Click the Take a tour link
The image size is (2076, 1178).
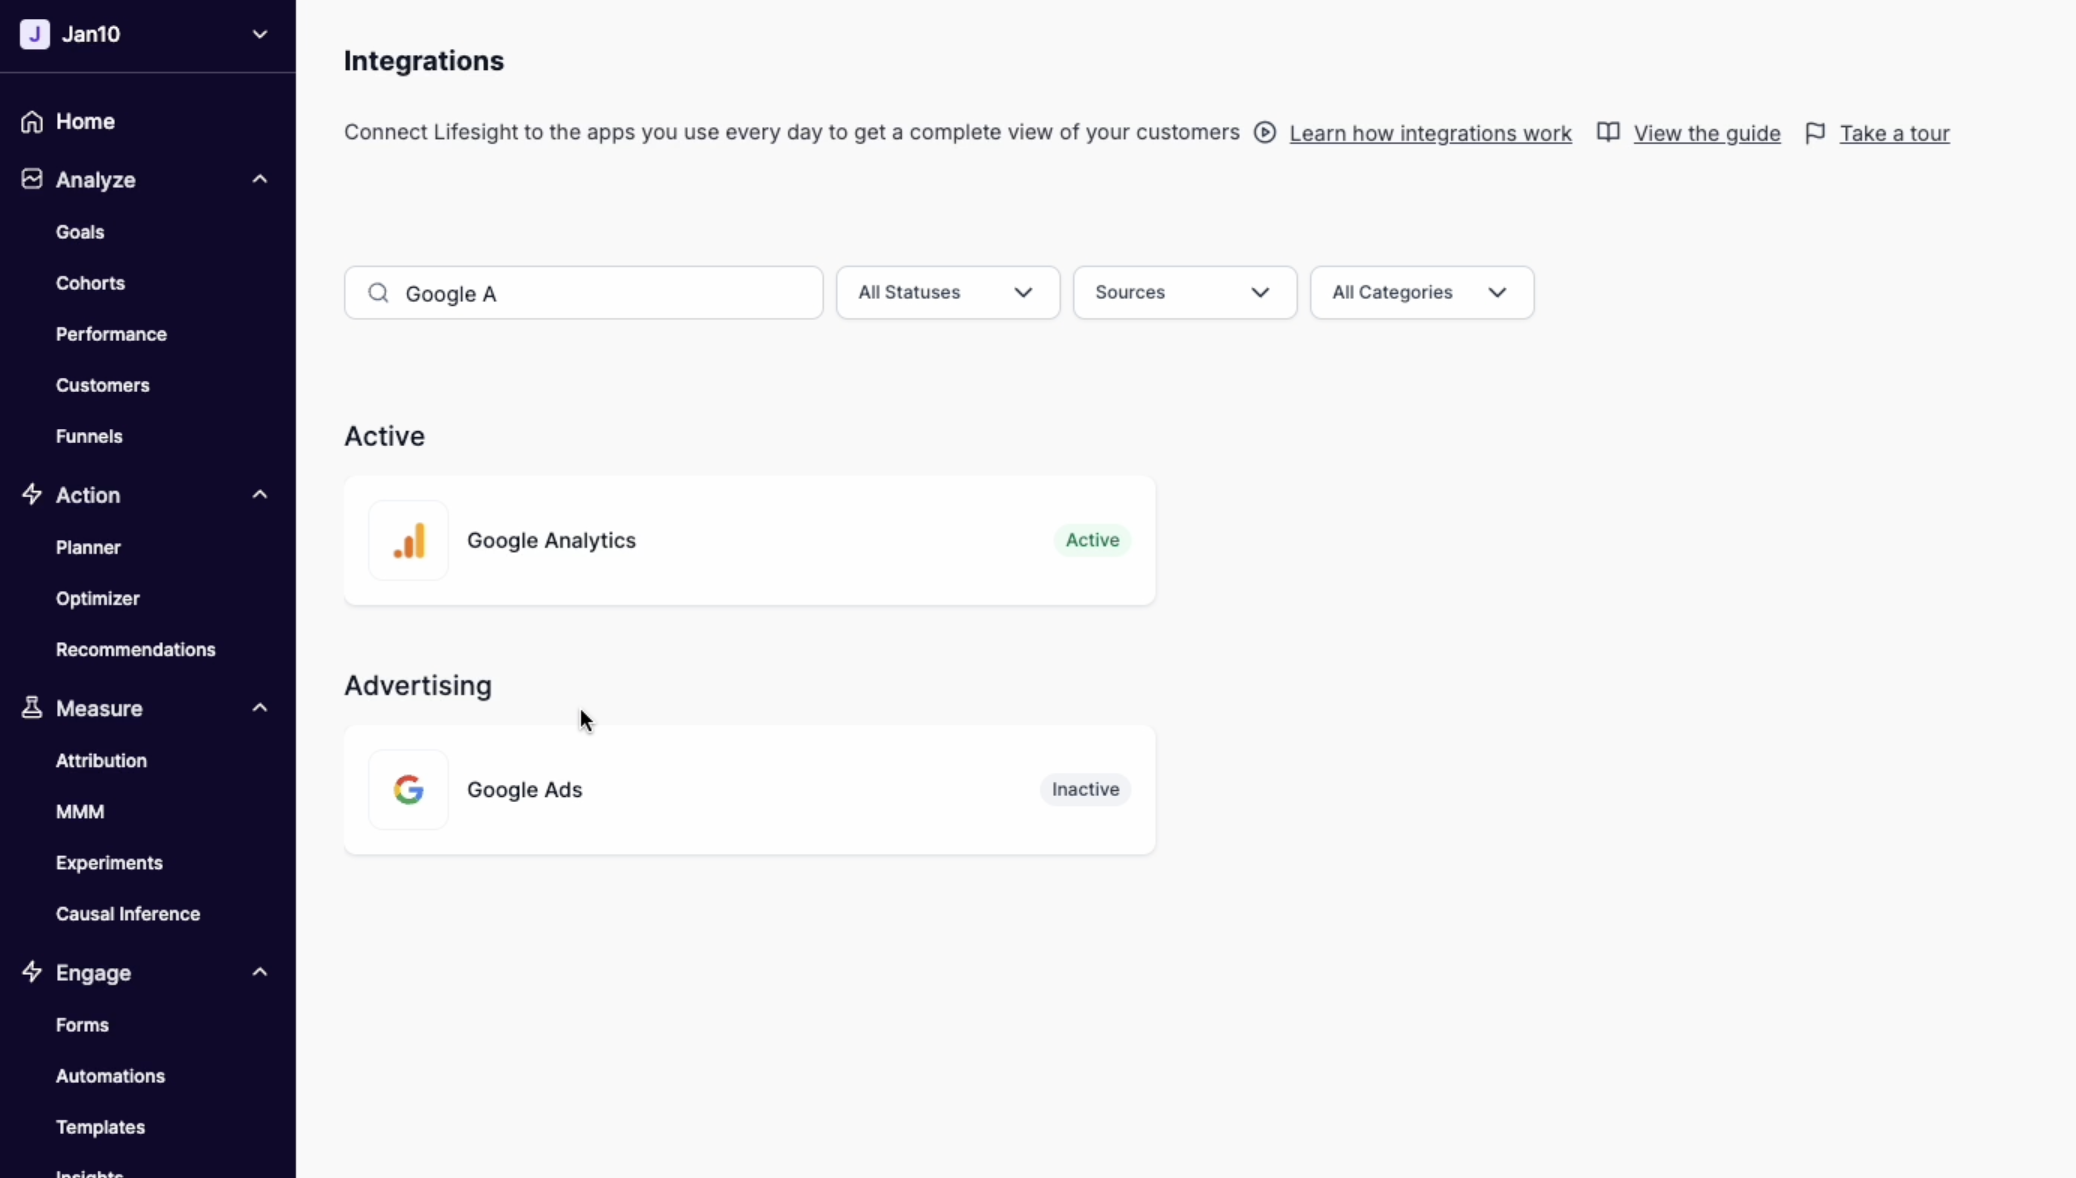1894,133
